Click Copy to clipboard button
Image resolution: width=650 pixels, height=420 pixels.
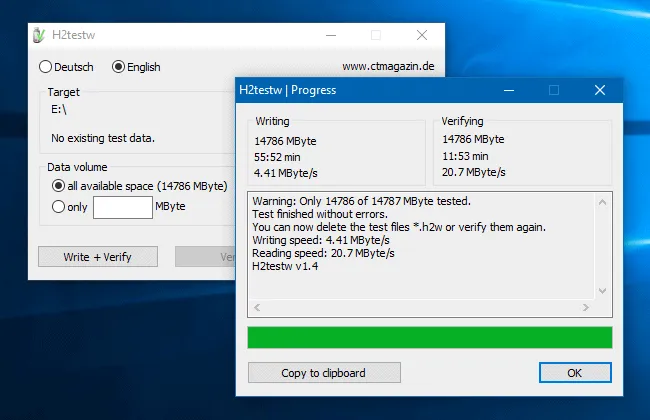[324, 373]
